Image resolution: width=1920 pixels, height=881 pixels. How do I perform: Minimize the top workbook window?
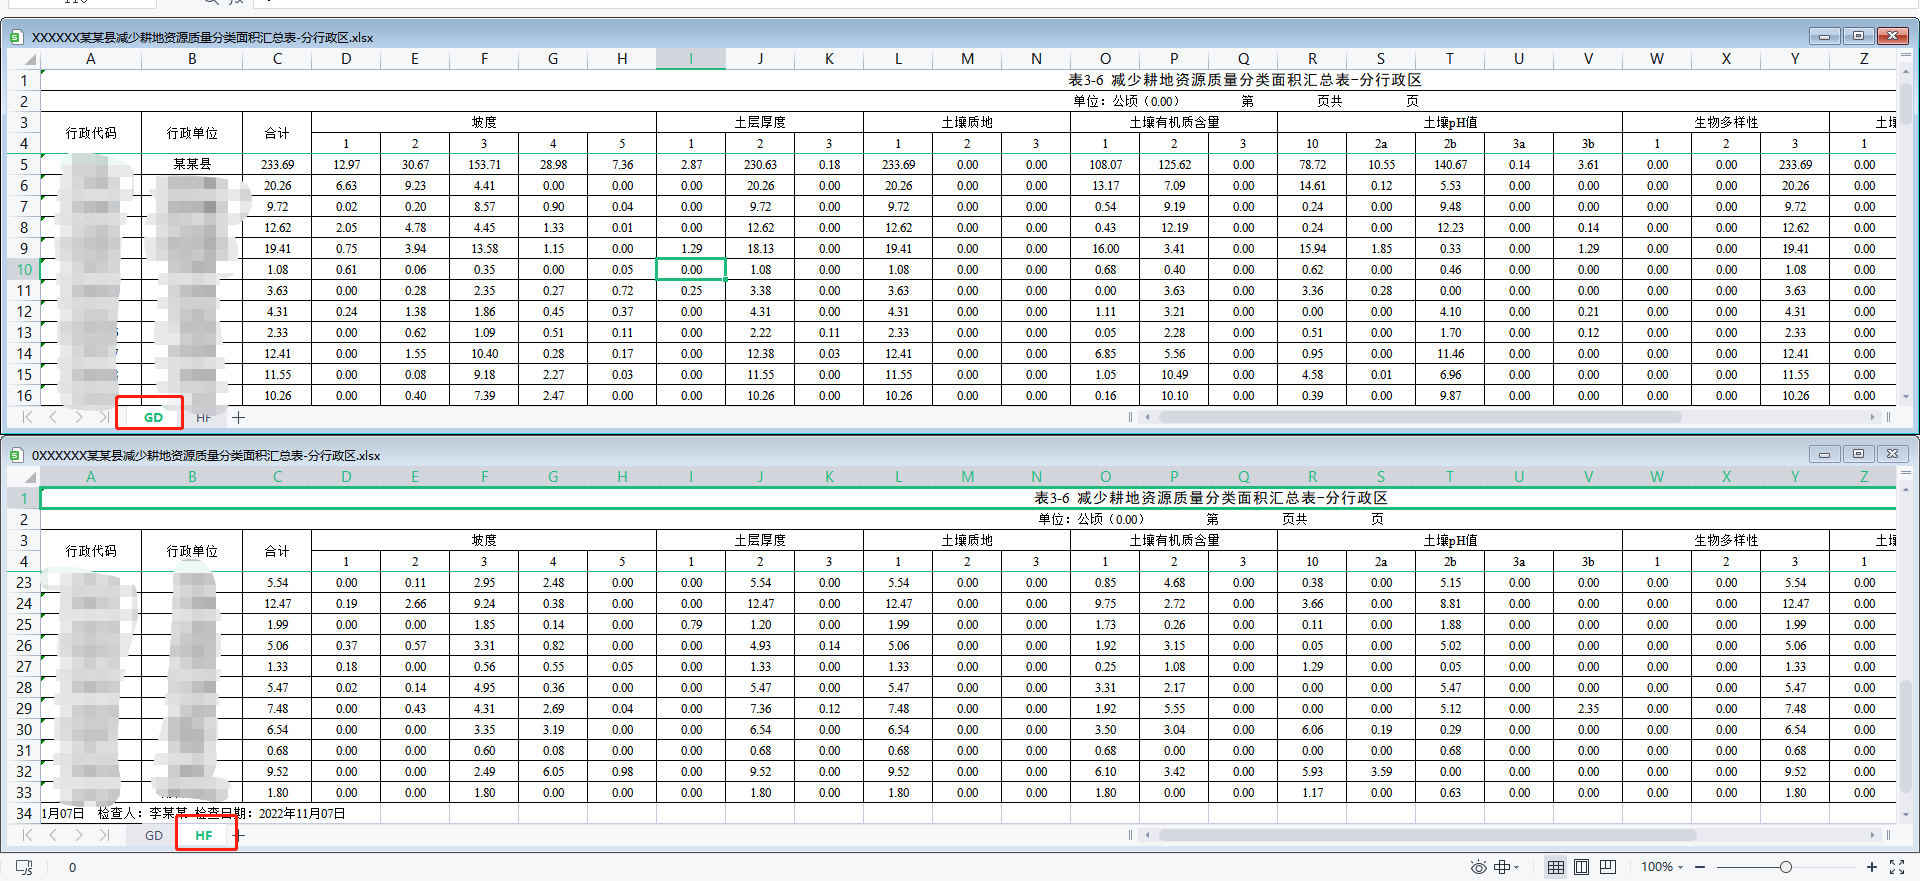click(1824, 36)
